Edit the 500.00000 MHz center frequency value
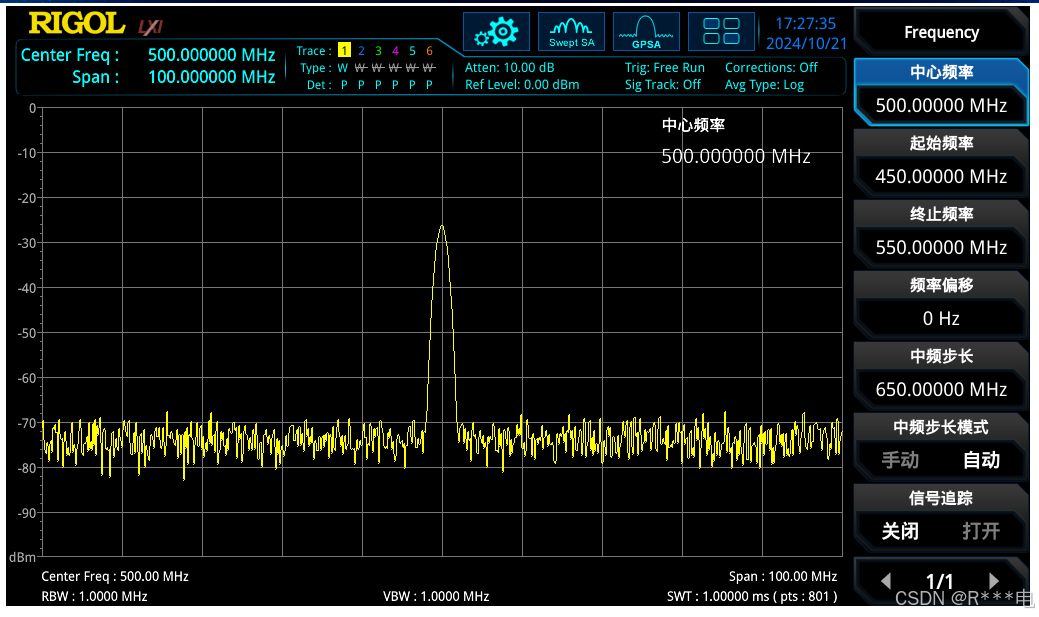This screenshot has height=617, width=1039. pos(942,106)
